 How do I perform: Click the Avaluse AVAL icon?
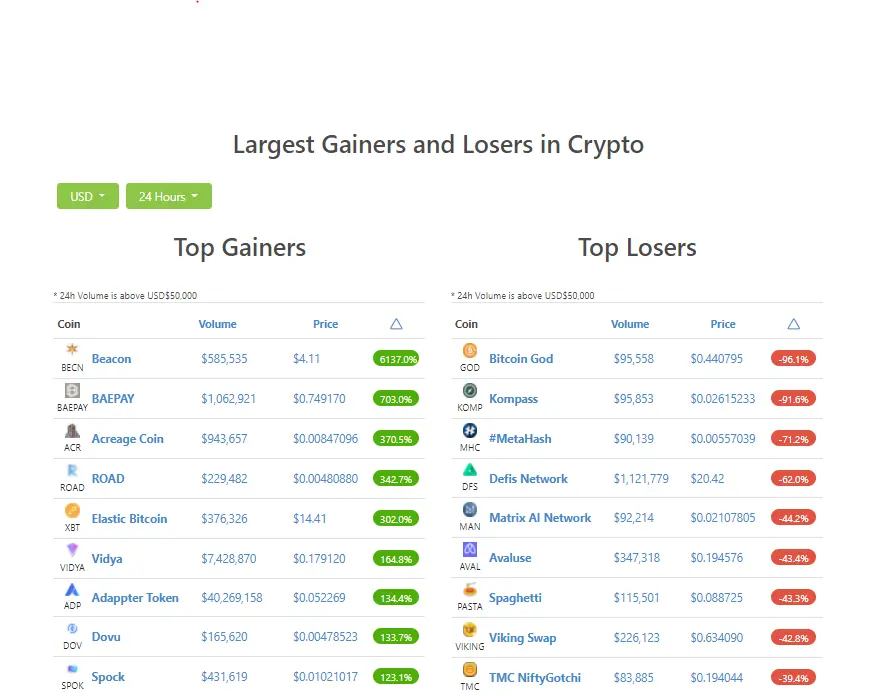pos(469,549)
